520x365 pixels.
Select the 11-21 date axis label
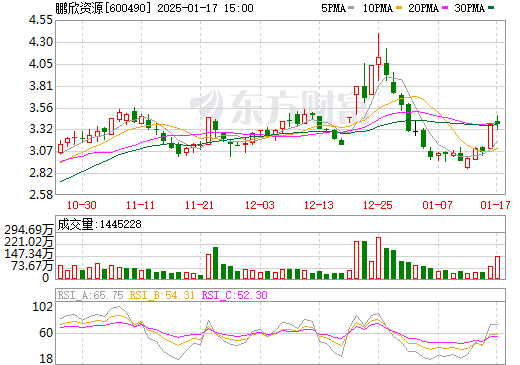point(199,205)
